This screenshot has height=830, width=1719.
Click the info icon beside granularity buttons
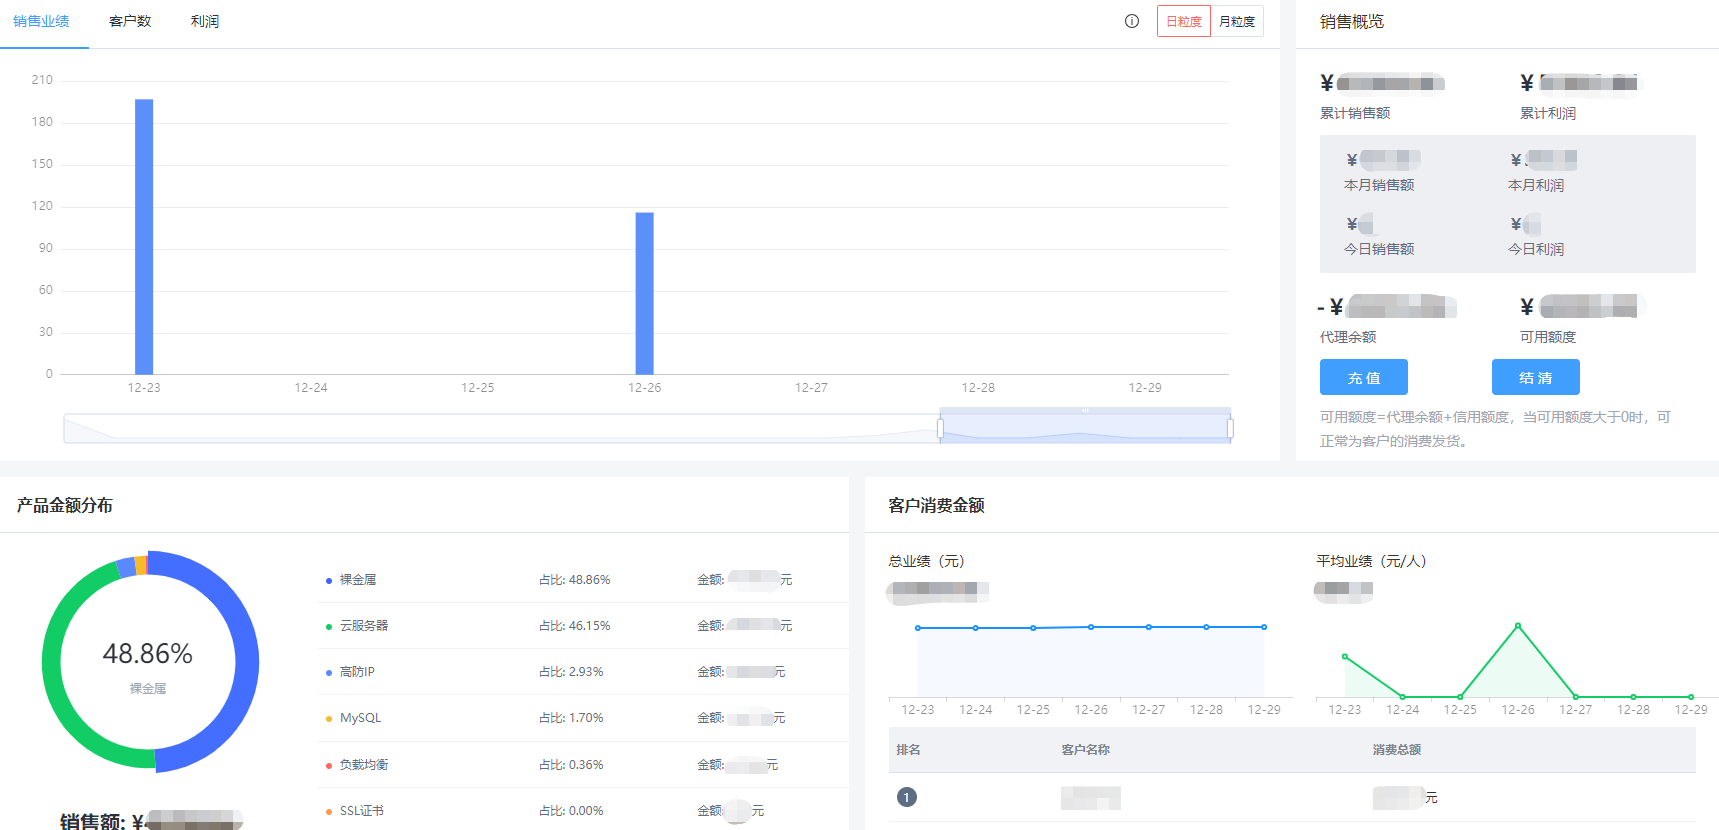pos(1132,21)
